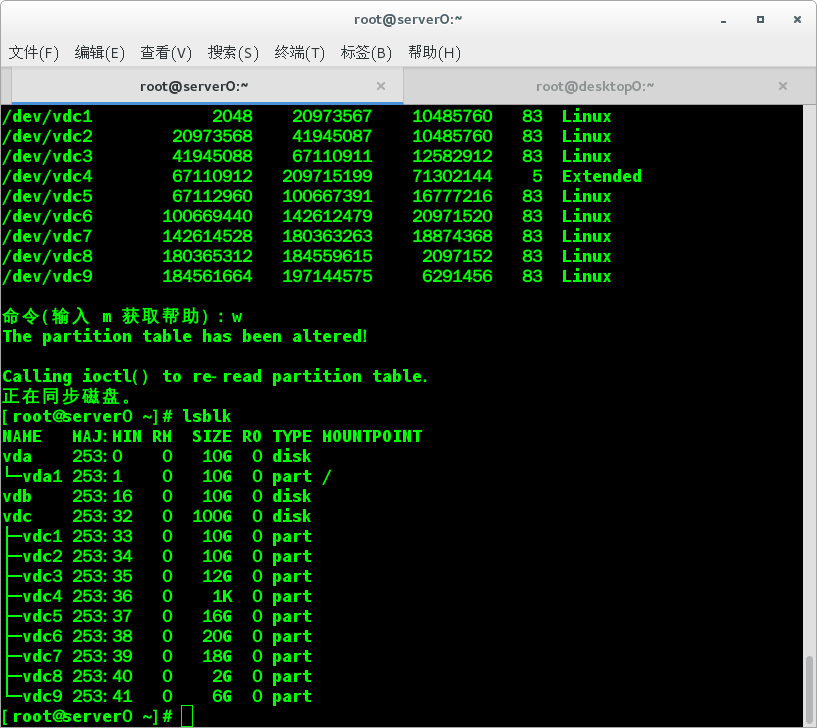This screenshot has height=728, width=817.
Task: Click the /dev/vdc2 fdisk row
Action: [x=306, y=137]
